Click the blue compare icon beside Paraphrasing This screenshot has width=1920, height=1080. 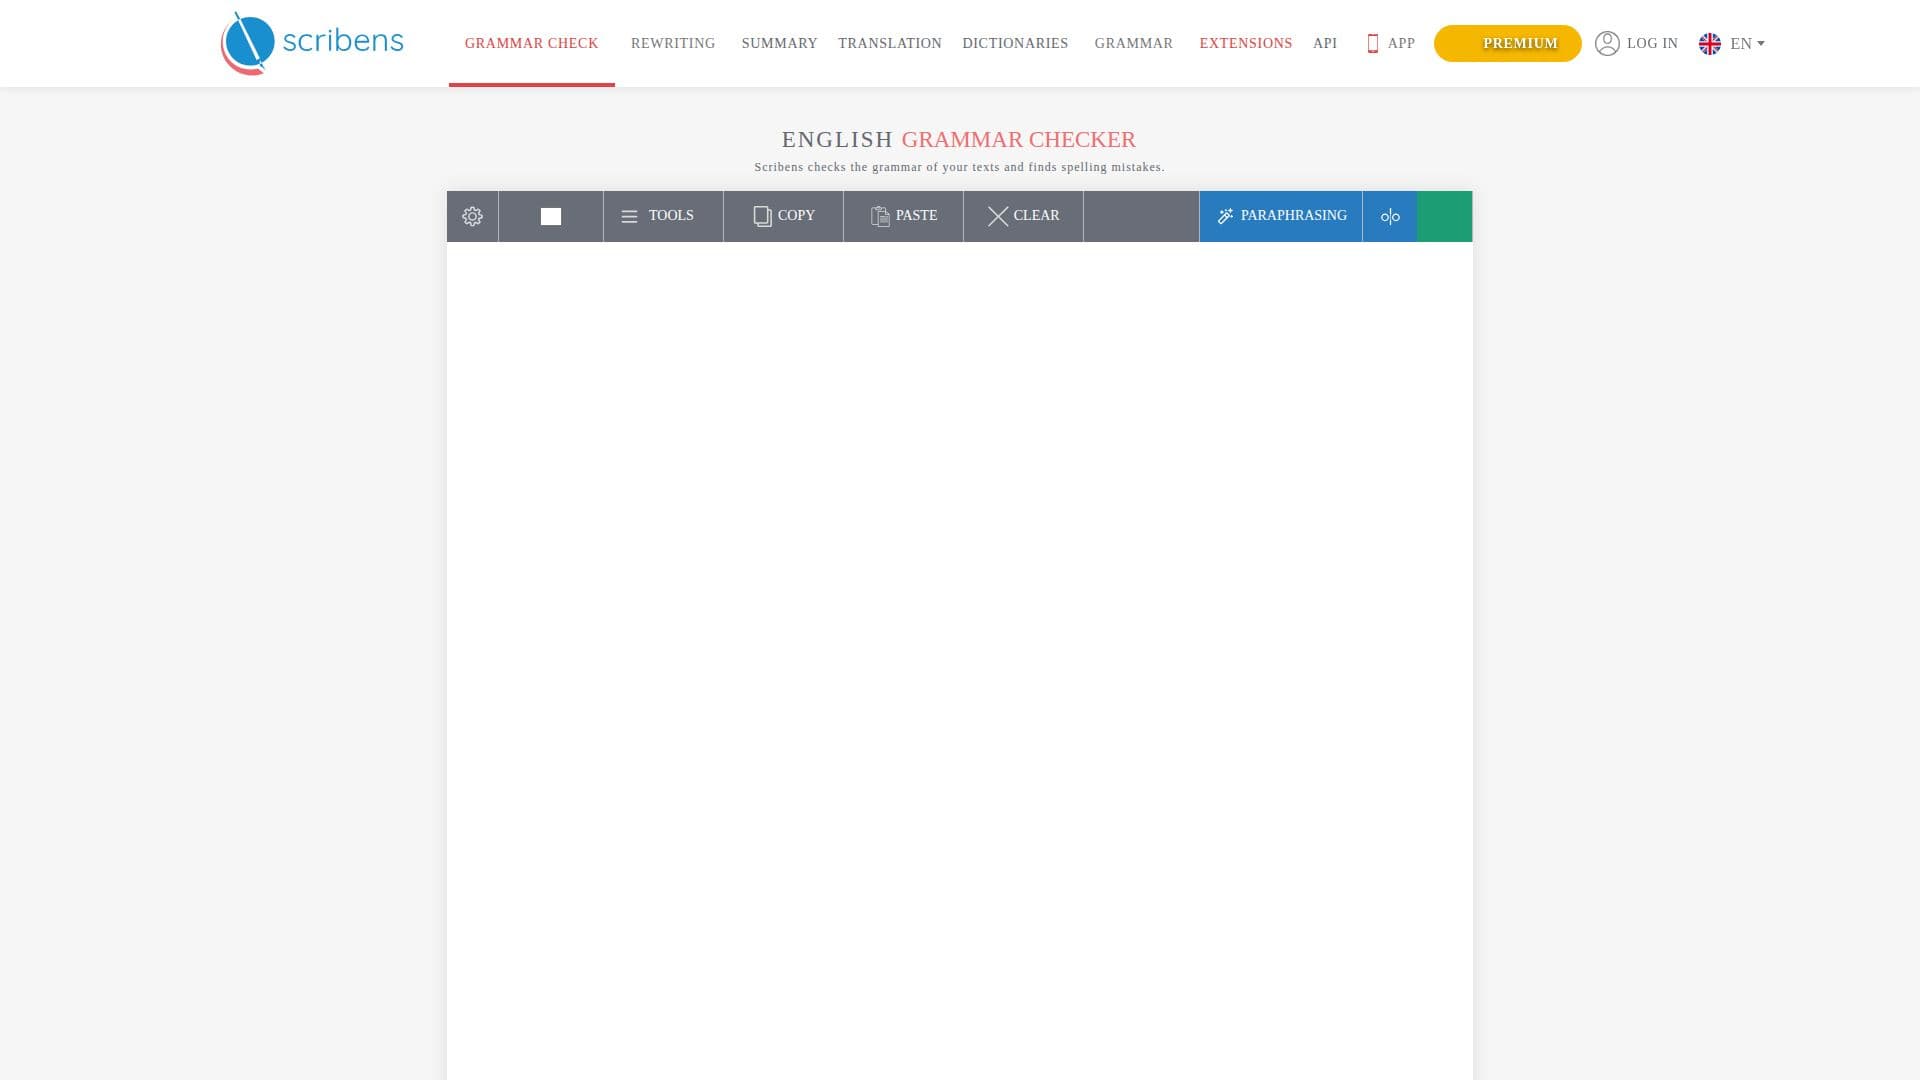(1390, 216)
